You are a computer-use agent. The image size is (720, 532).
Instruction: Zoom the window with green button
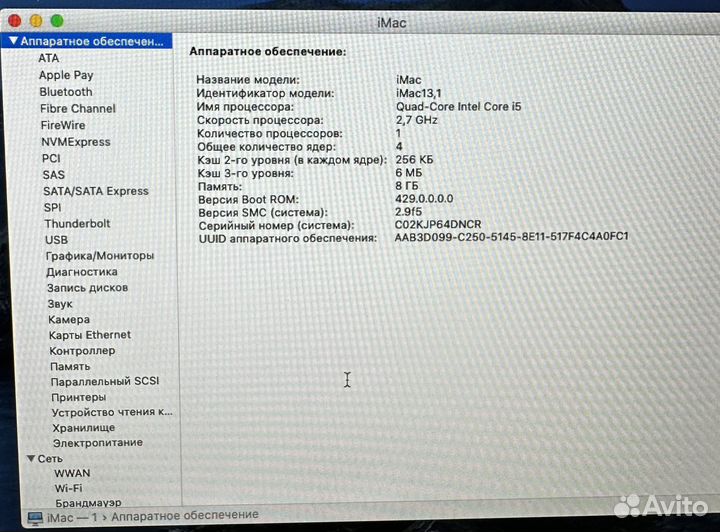click(57, 21)
